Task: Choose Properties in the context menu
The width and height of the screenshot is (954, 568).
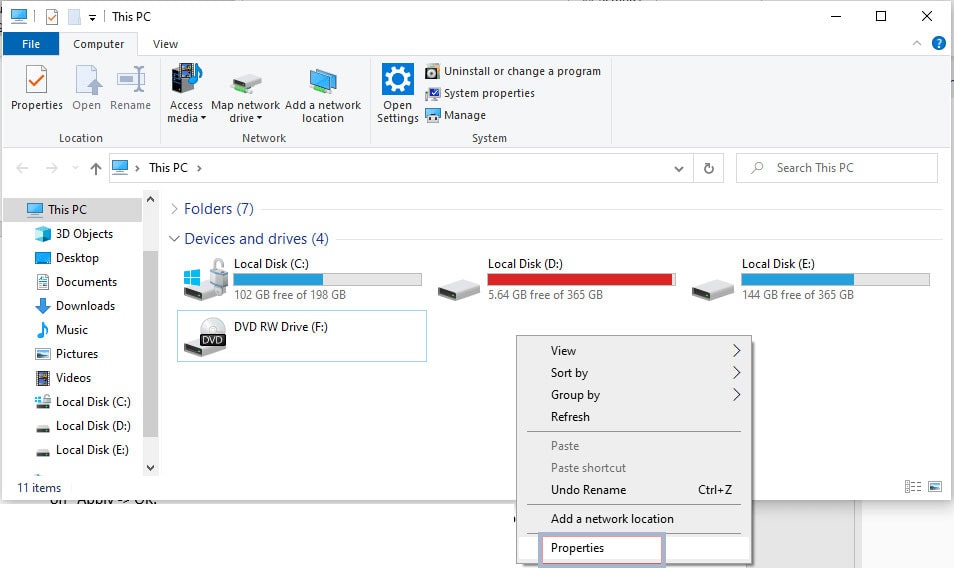Action: 578,548
